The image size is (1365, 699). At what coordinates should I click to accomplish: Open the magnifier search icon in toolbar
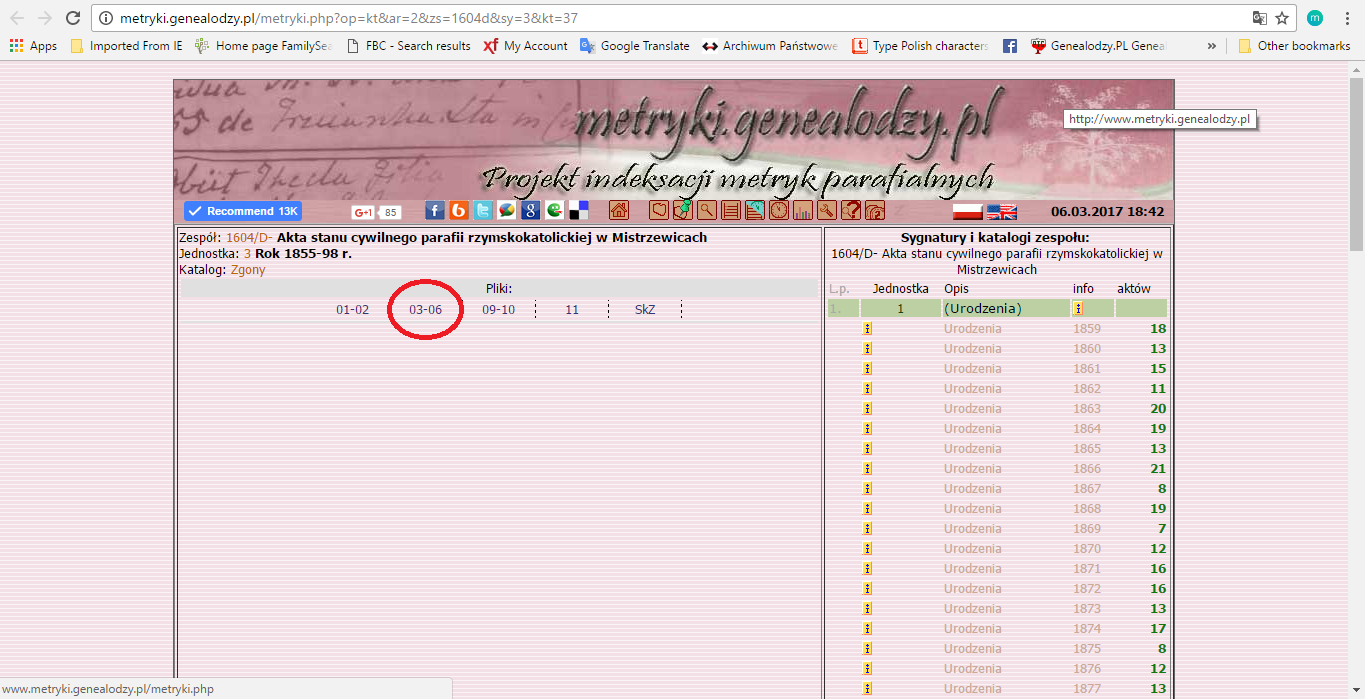point(707,210)
